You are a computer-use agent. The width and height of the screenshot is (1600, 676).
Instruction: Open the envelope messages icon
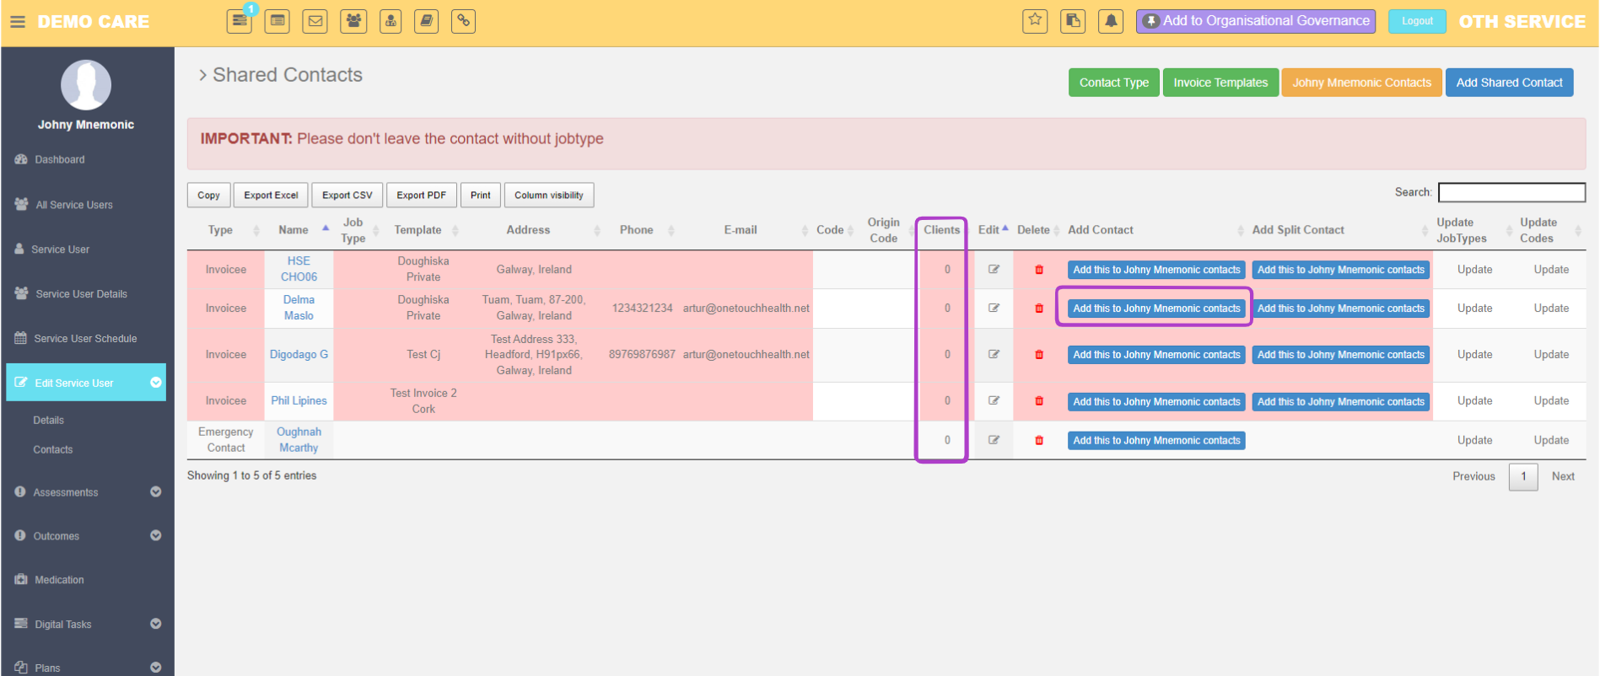pos(315,20)
